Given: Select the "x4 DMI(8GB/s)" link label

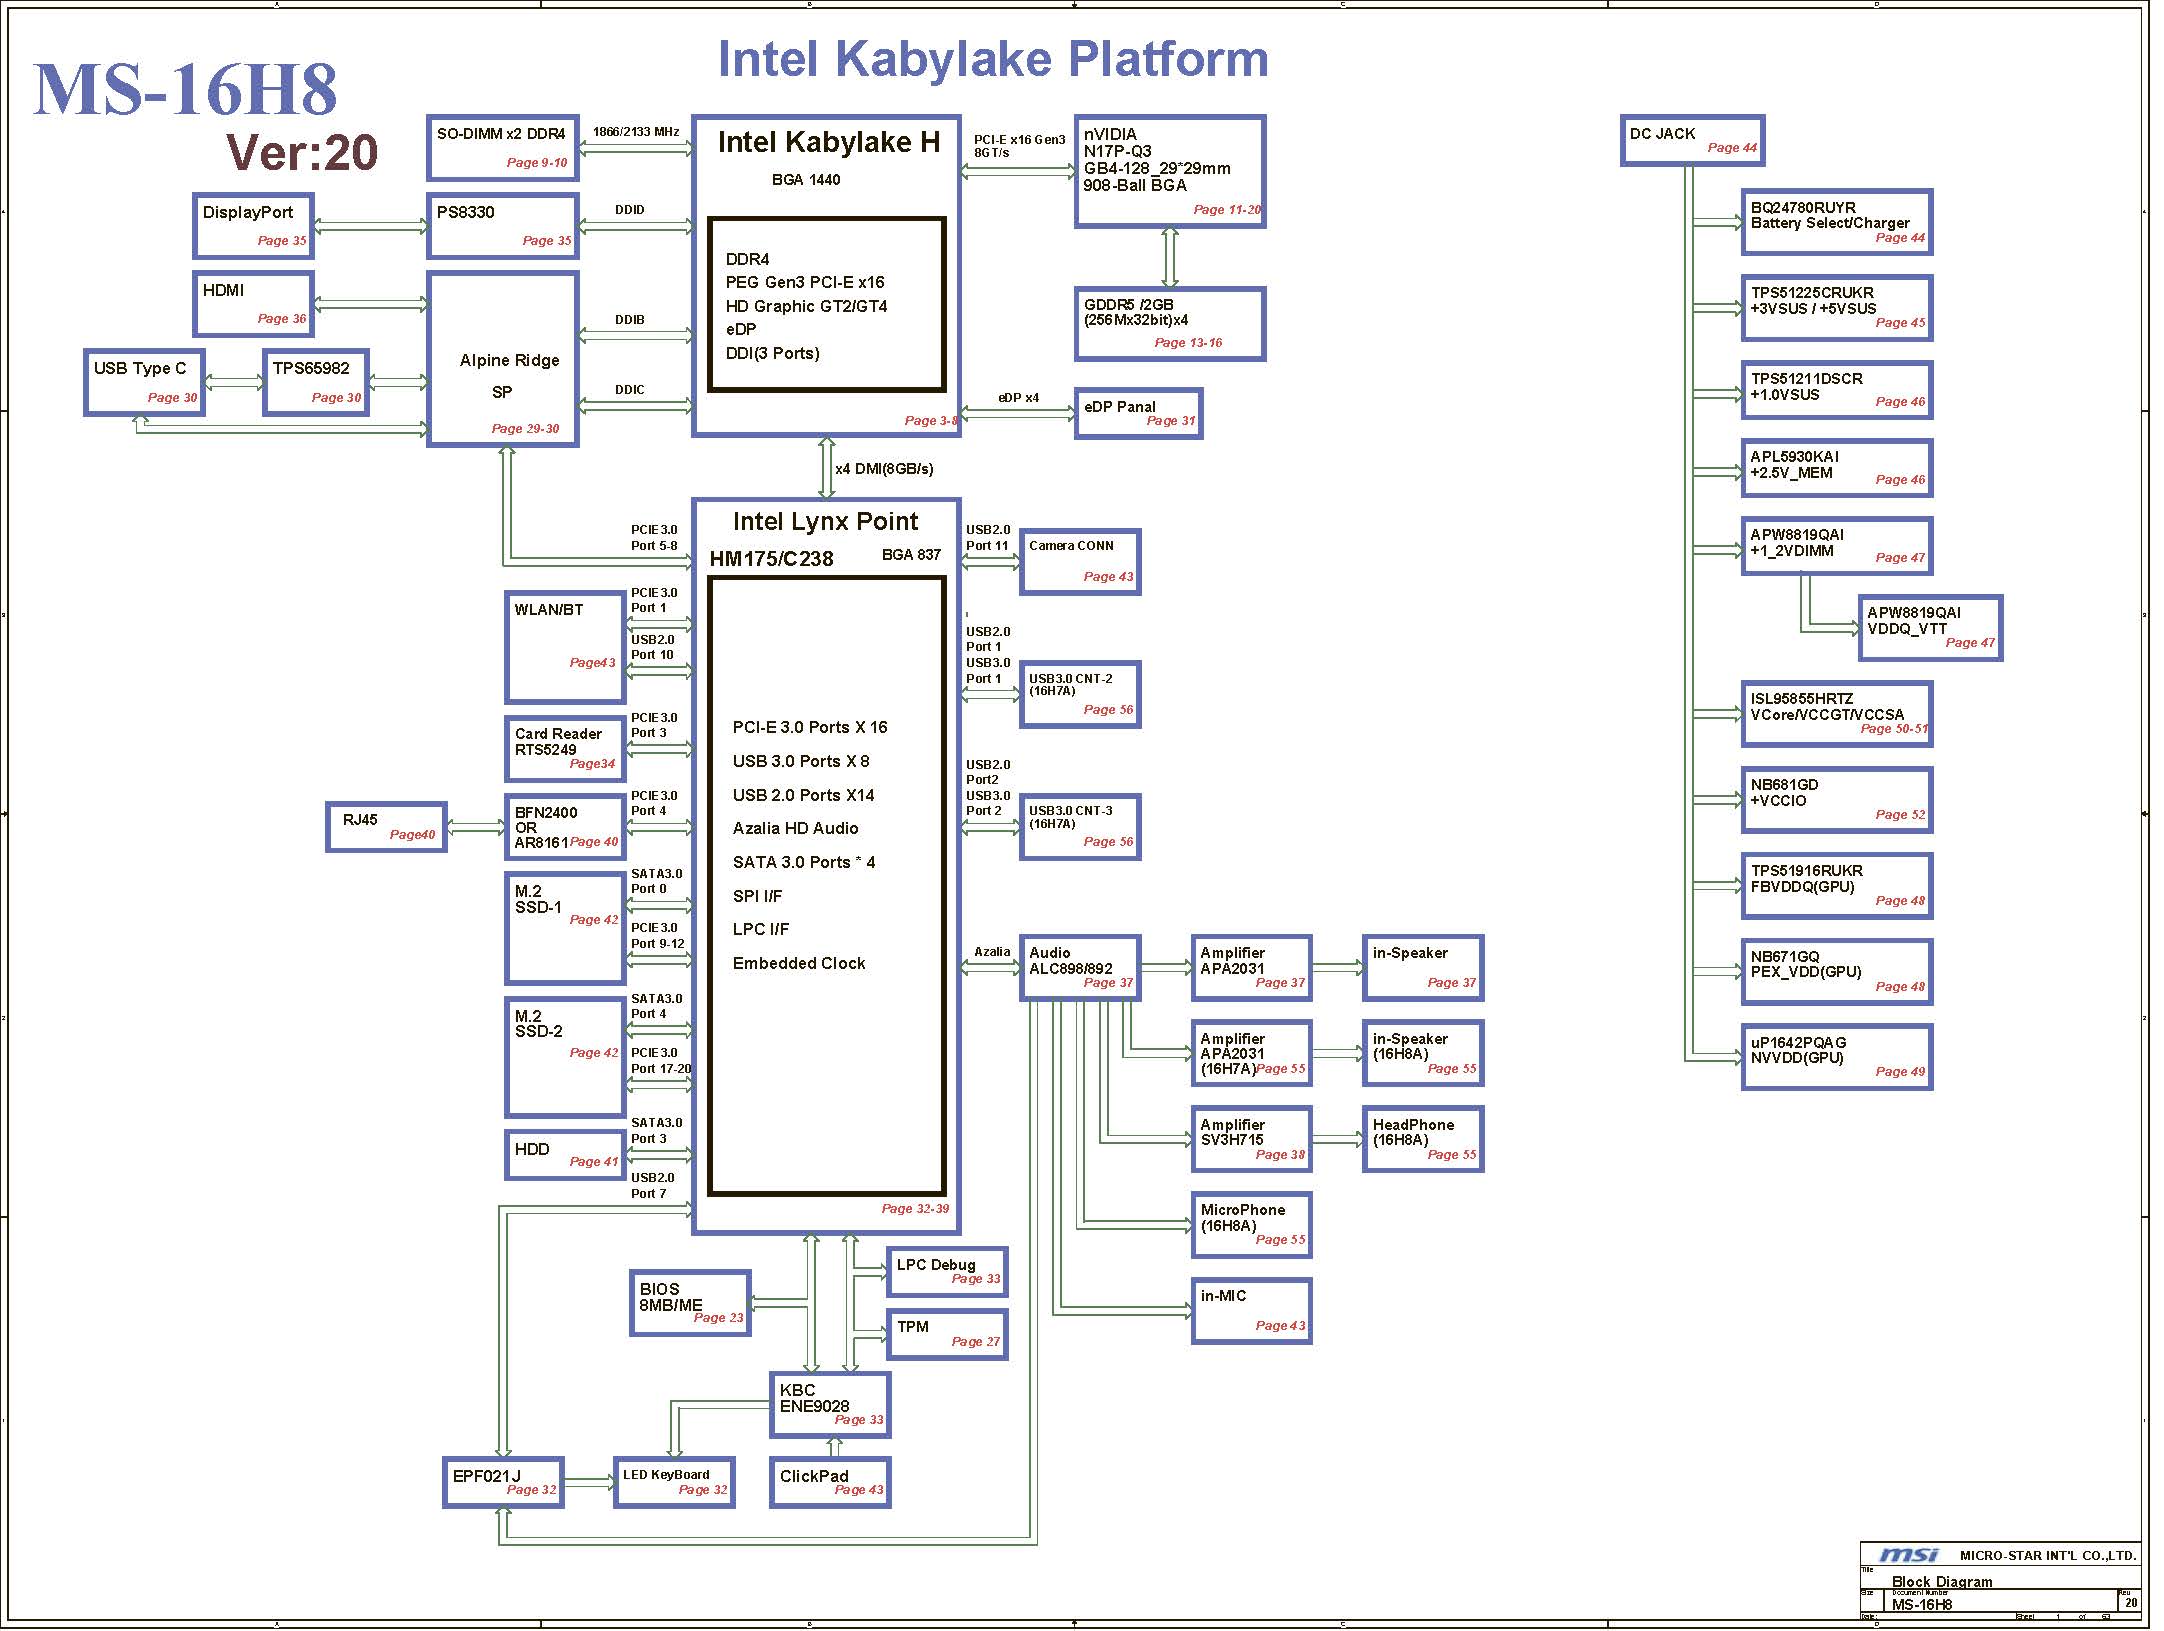Looking at the screenshot, I should tap(884, 469).
